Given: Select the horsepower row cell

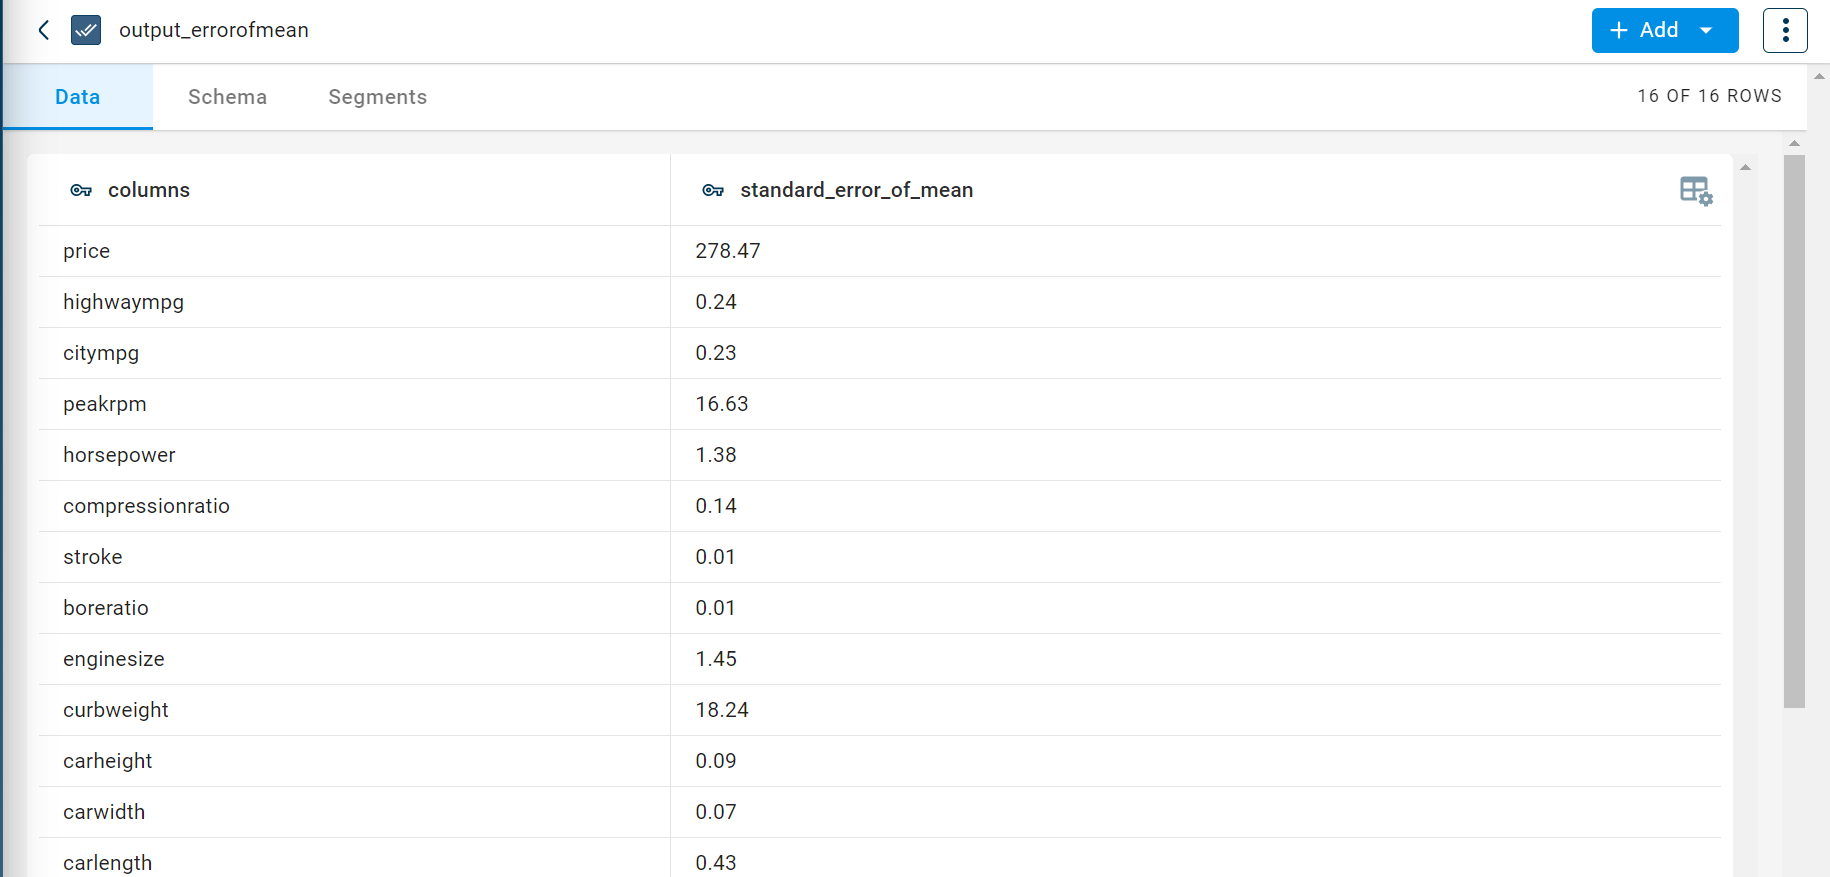Looking at the screenshot, I should pyautogui.click(x=354, y=455).
